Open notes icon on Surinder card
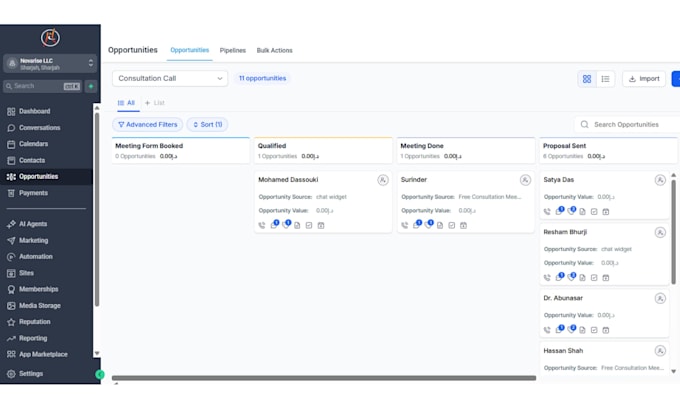 click(440, 226)
